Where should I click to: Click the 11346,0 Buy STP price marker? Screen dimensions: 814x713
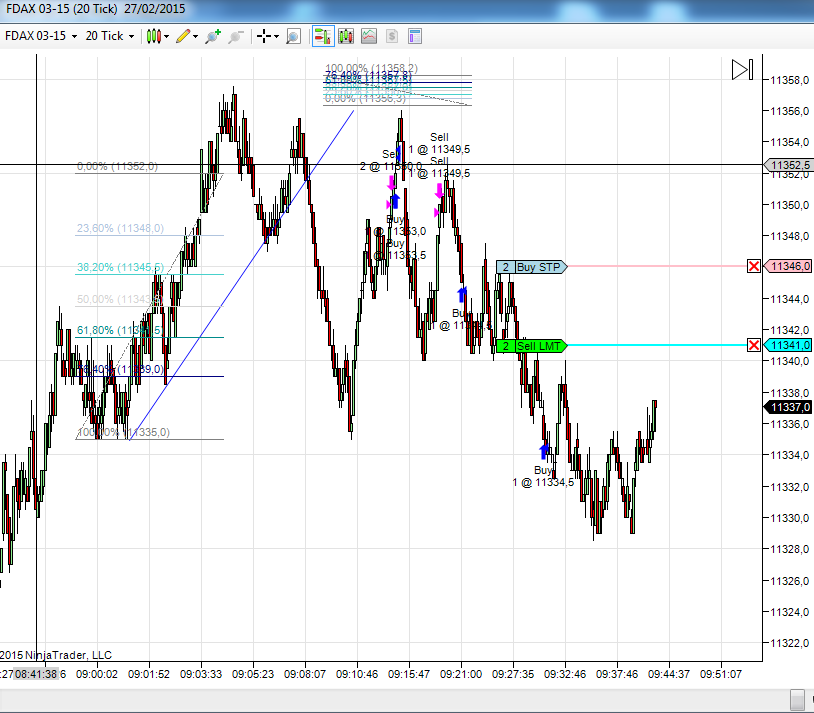[x=788, y=266]
